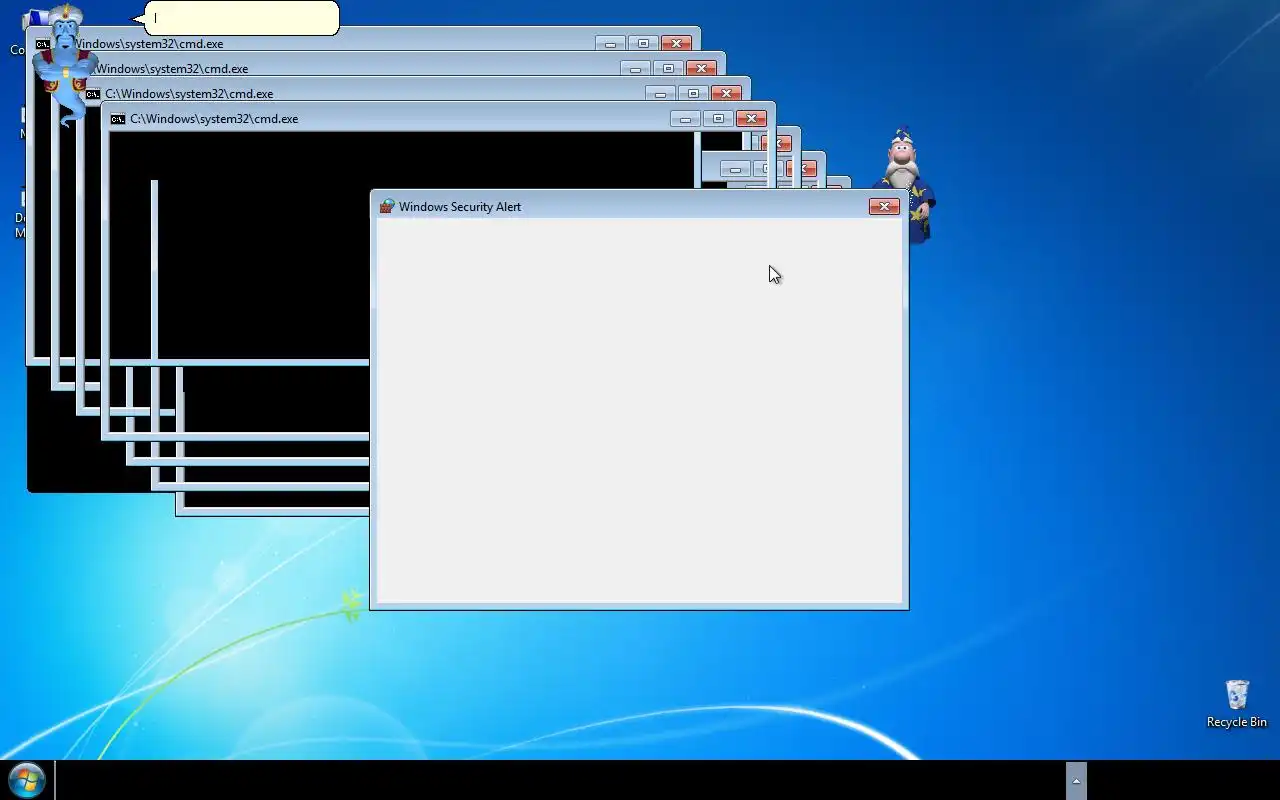This screenshot has width=1280, height=800.
Task: Maximize the uppermost cmd.exe window
Action: coord(643,44)
